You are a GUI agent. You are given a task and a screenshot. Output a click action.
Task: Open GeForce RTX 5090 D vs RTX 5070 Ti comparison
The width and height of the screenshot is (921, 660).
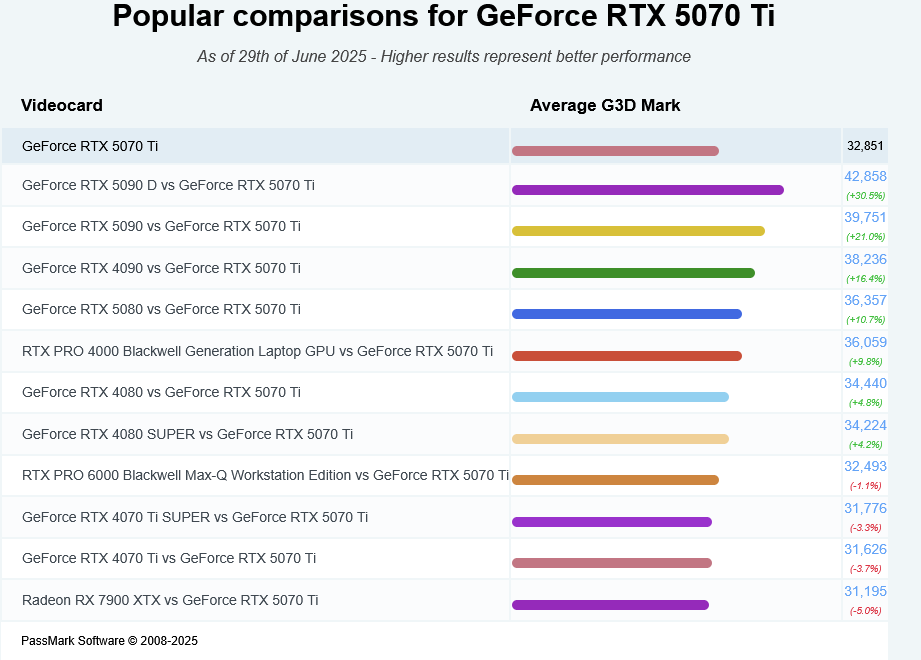(x=168, y=186)
